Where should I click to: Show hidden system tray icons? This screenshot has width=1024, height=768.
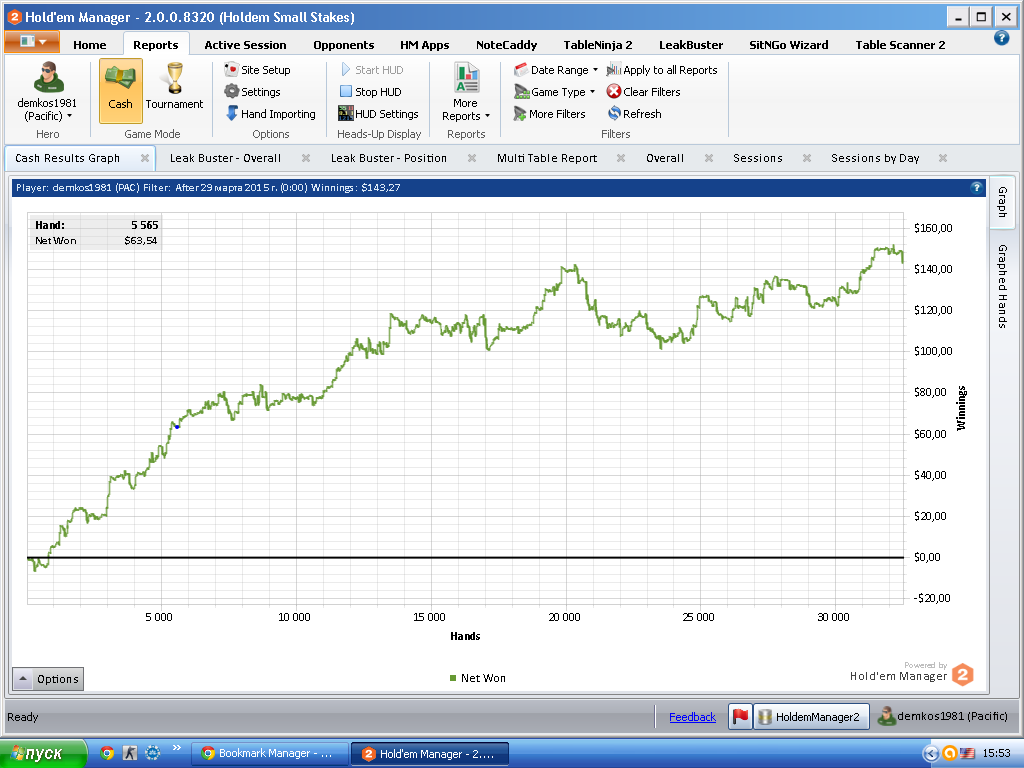931,754
